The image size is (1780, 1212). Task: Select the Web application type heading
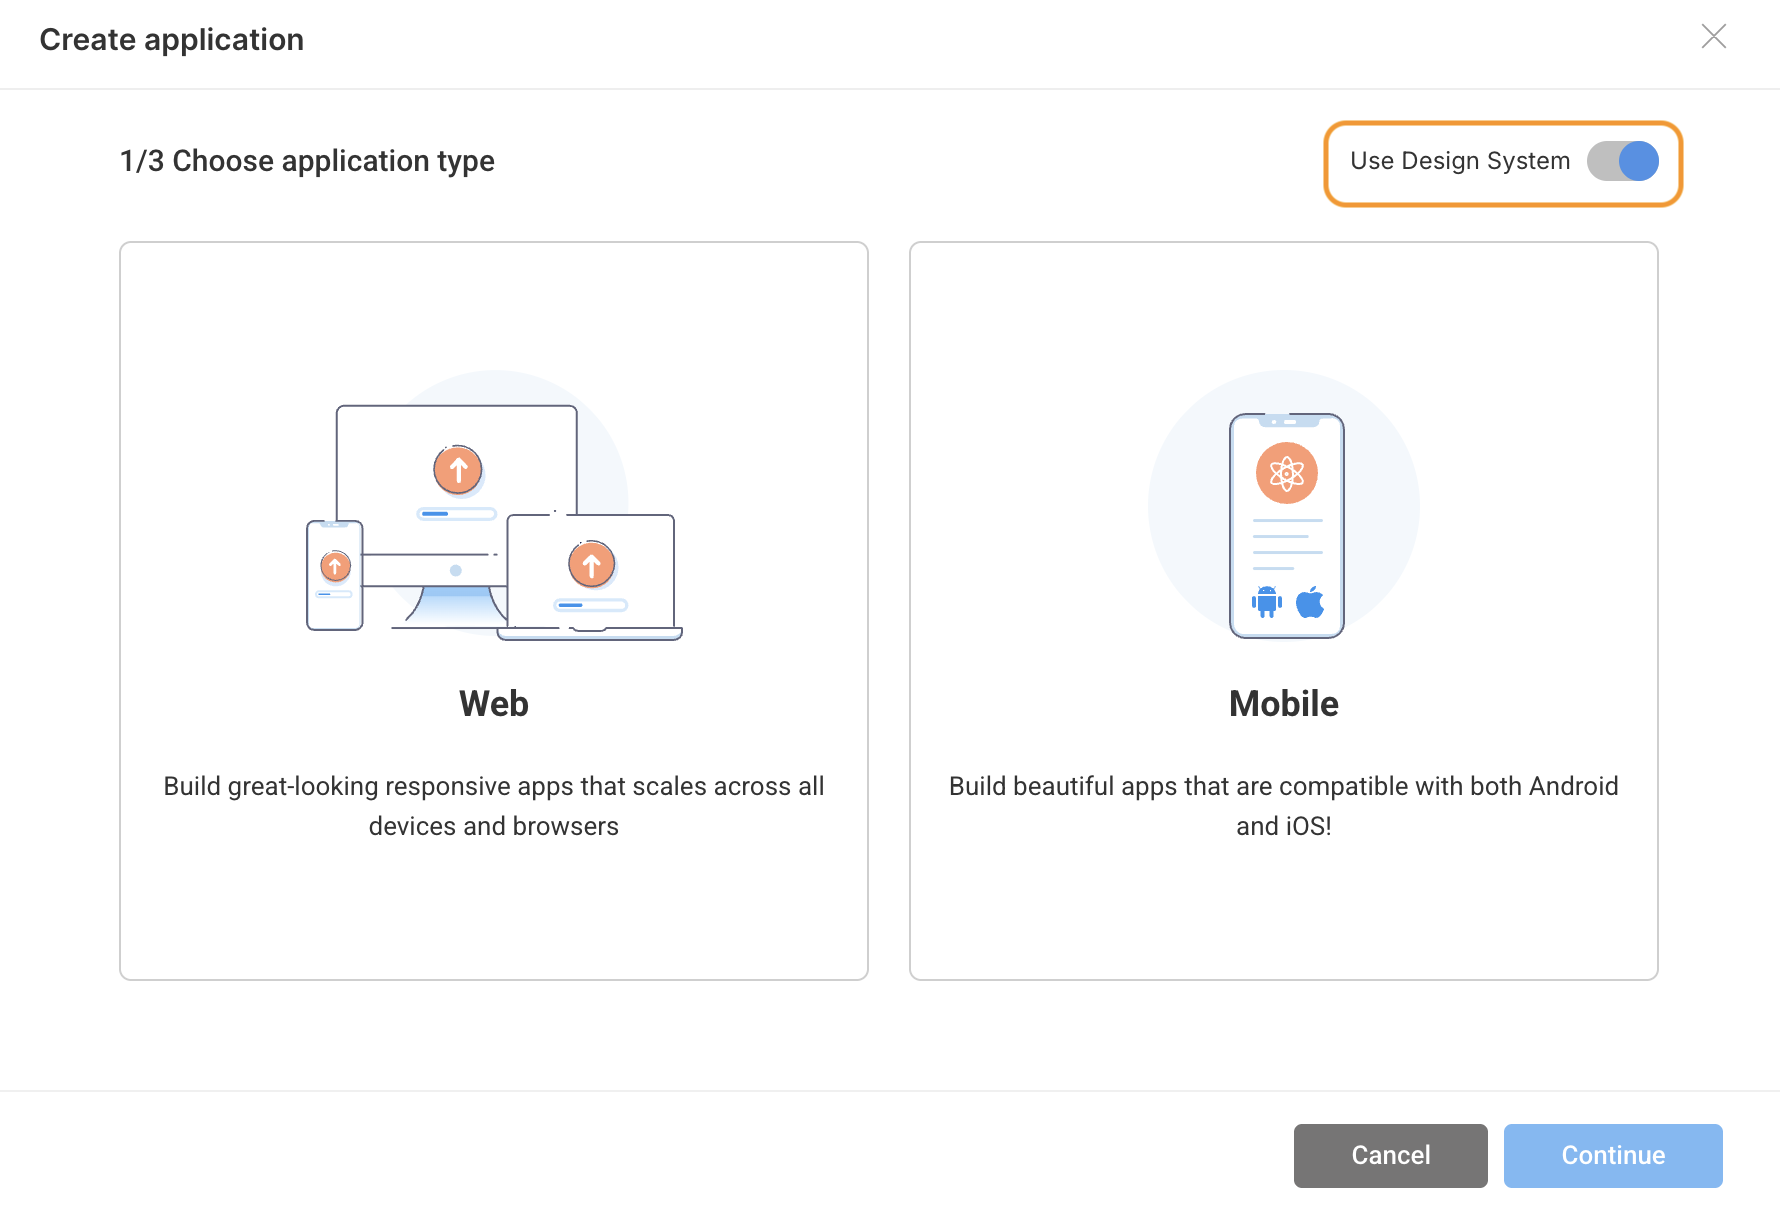click(x=493, y=704)
